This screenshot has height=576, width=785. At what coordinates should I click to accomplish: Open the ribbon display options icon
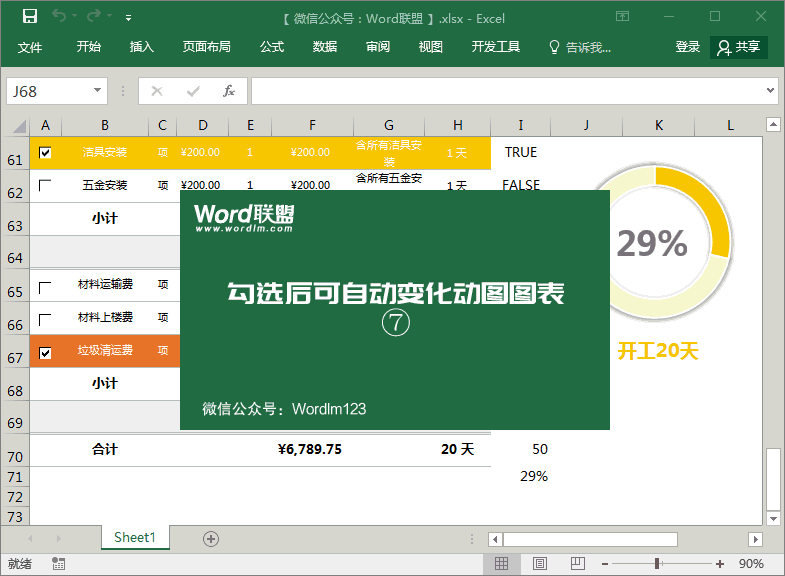622,17
